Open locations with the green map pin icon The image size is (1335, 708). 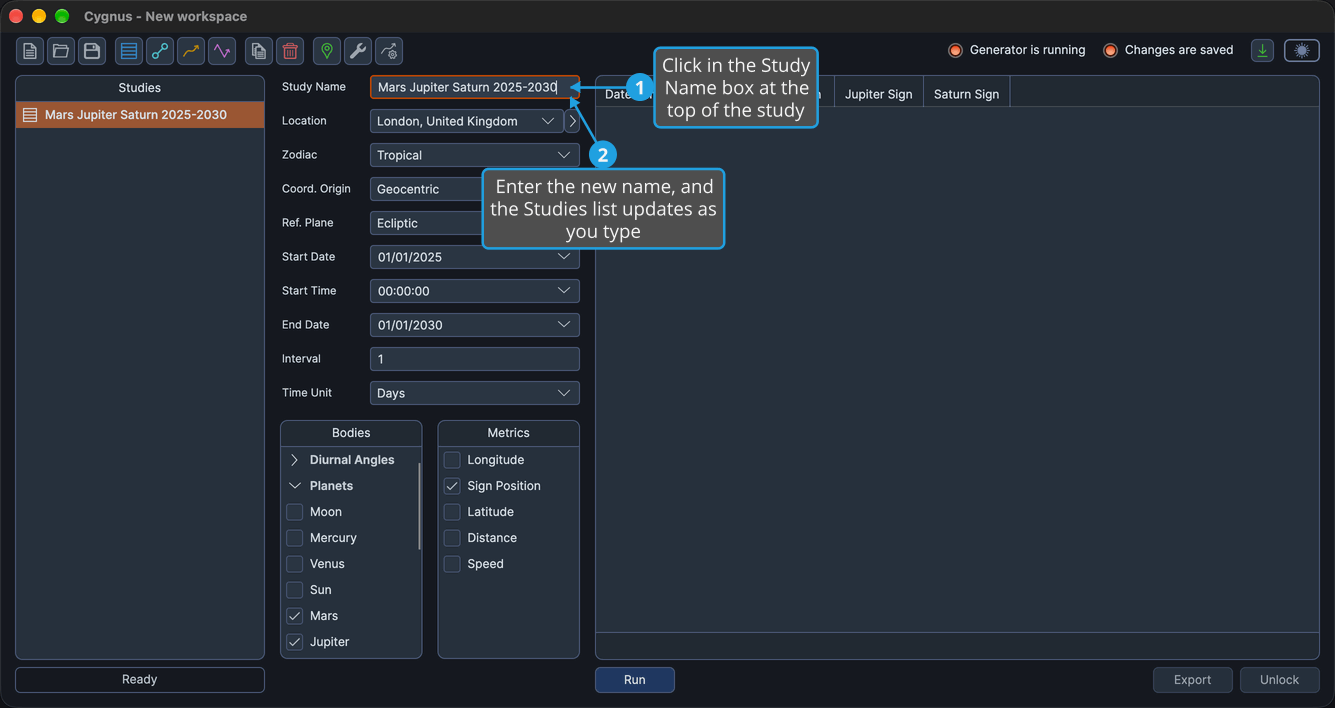click(x=327, y=51)
